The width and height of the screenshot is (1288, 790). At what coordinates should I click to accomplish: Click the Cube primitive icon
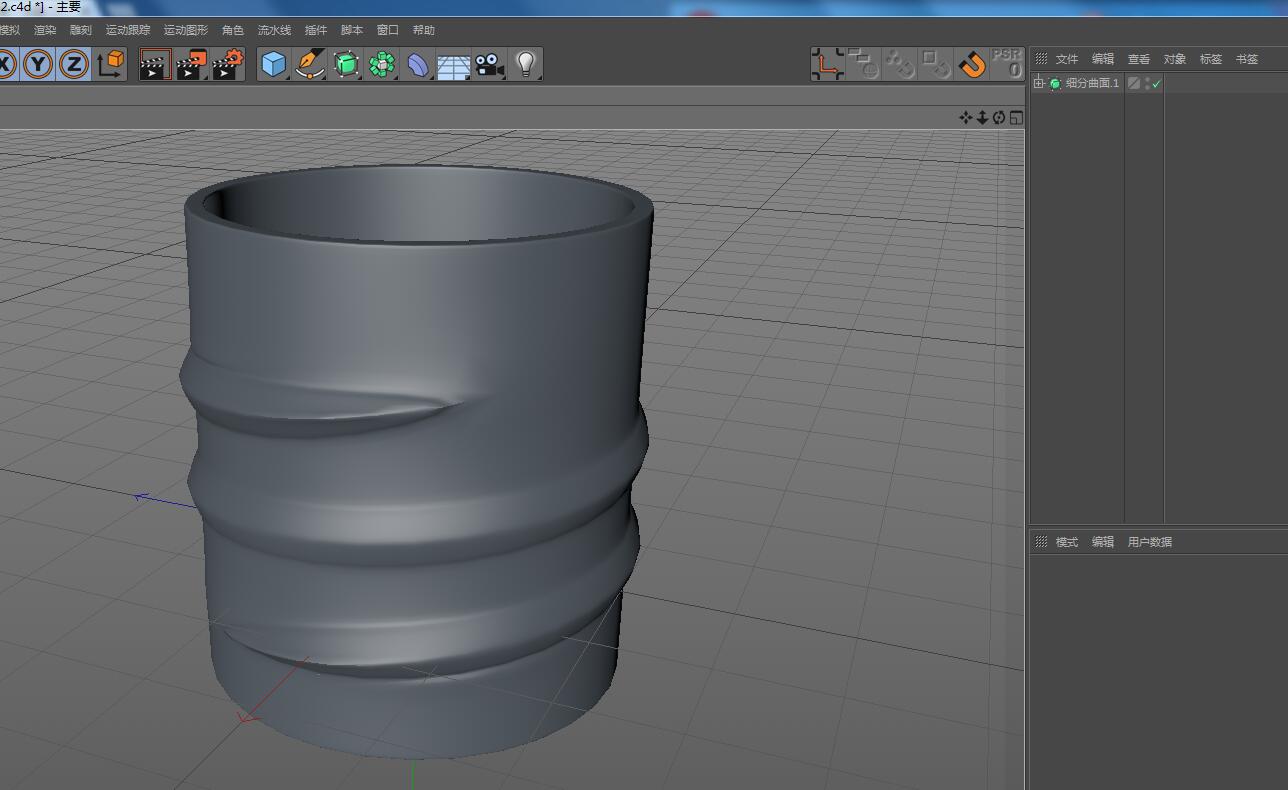[x=272, y=65]
